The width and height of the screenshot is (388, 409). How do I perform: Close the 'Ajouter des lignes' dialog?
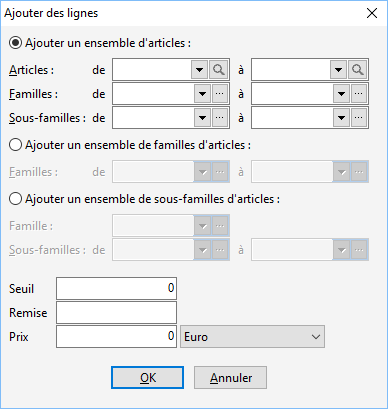372,13
